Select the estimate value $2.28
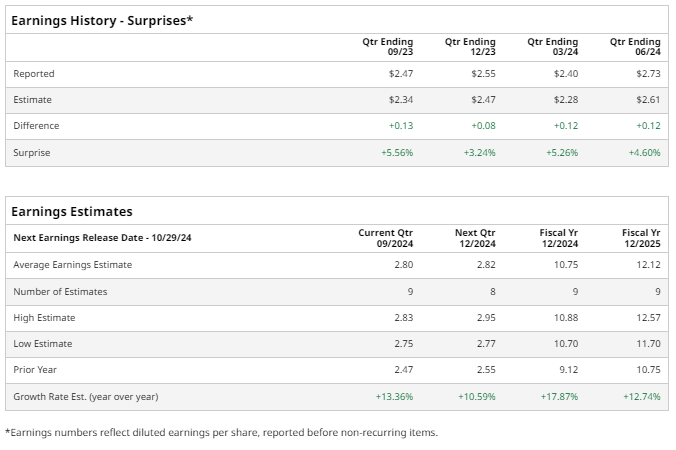Viewport: 676px width, 450px height. (565, 100)
